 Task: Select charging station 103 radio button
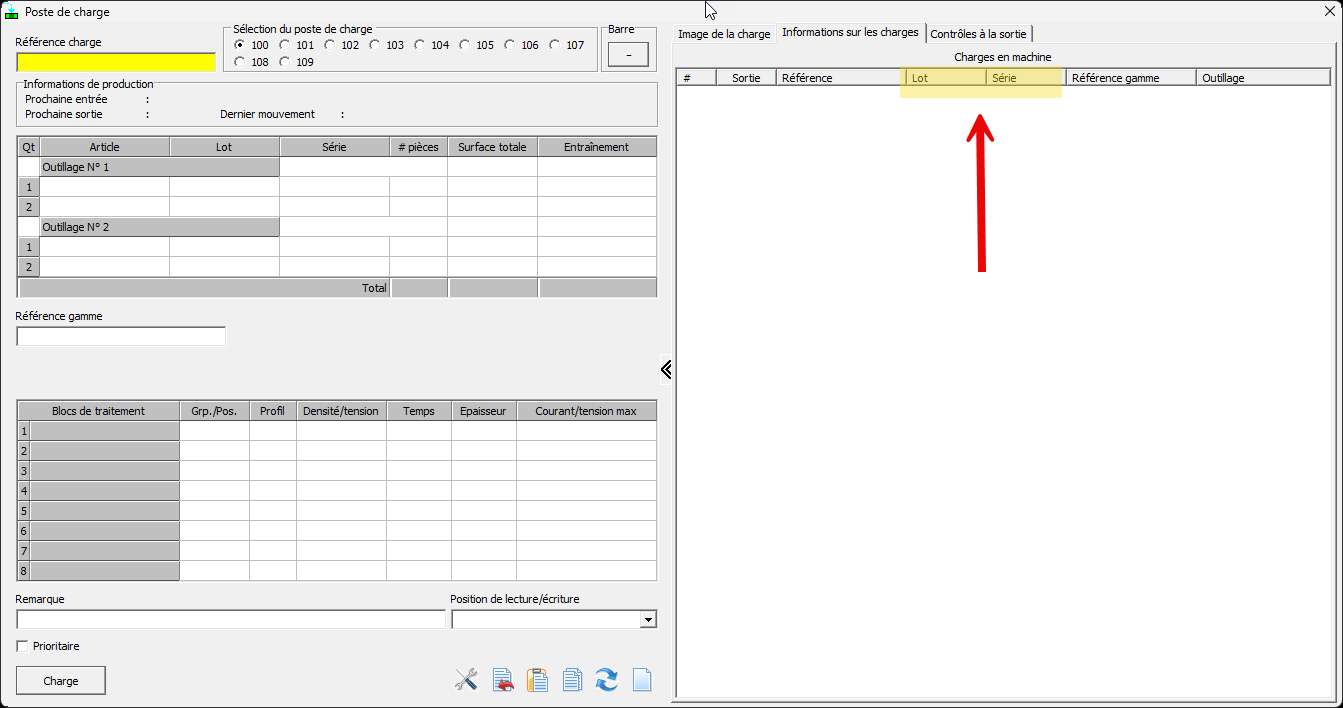point(375,45)
